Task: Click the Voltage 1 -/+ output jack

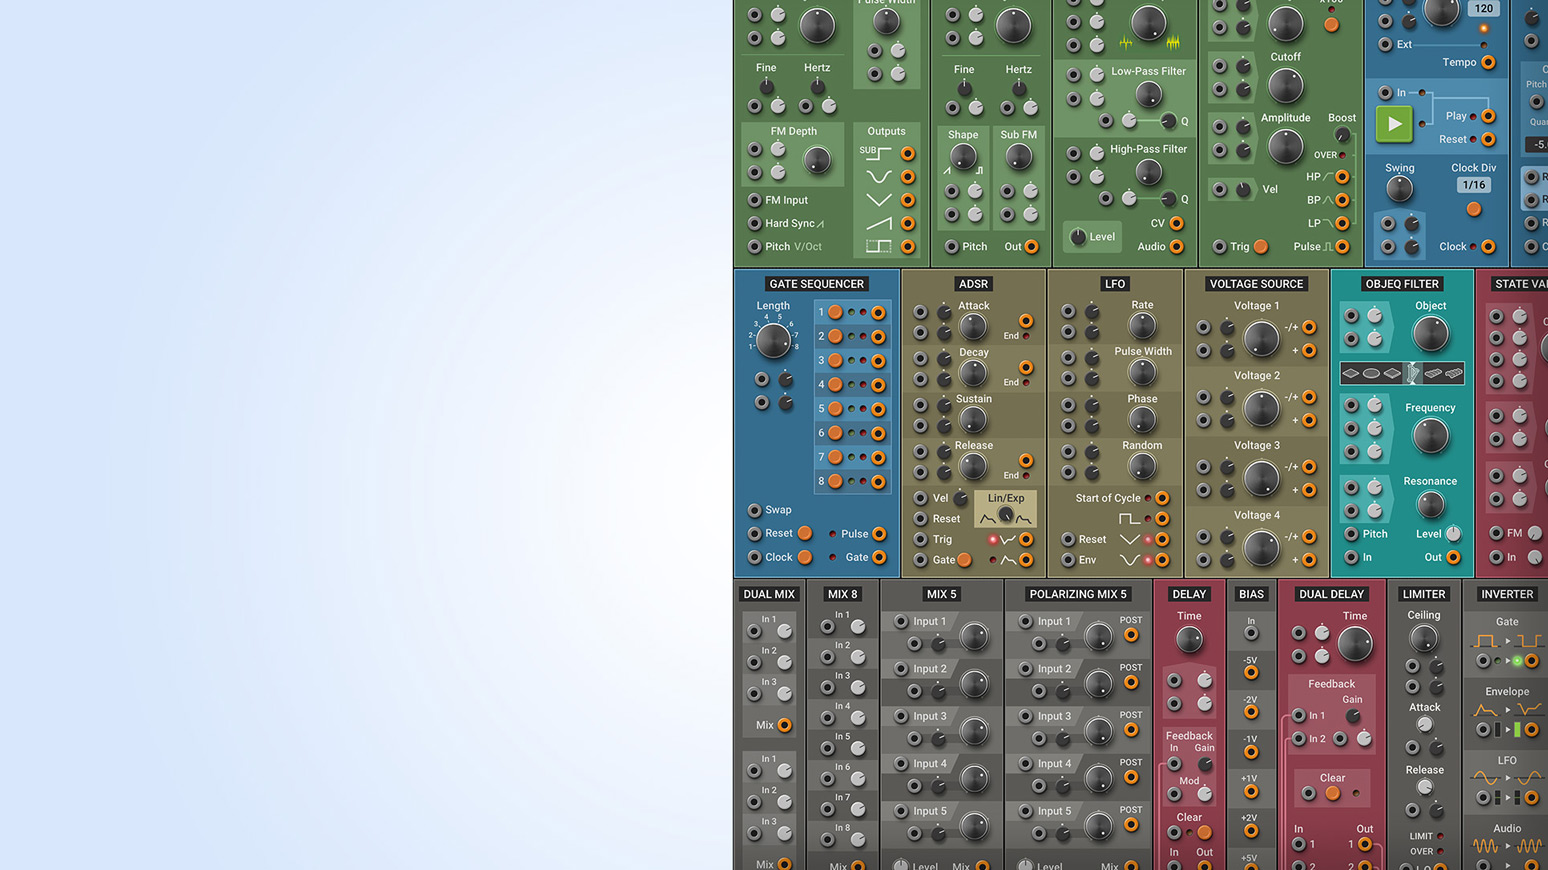Action: point(1309,327)
